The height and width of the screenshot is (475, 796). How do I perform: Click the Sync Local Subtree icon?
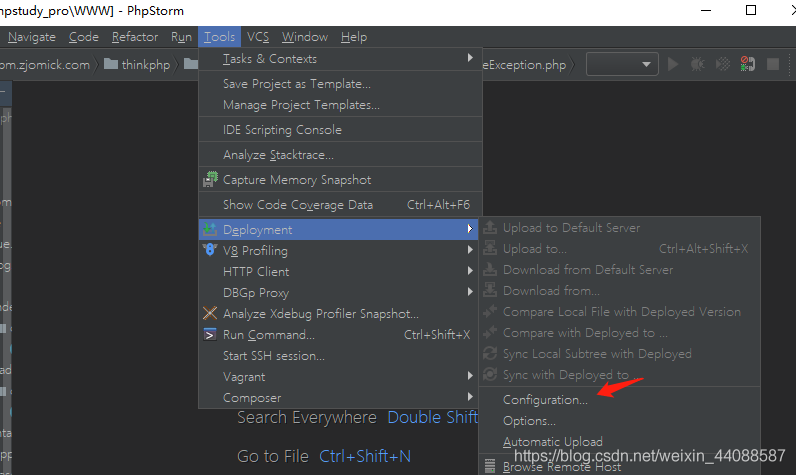pos(490,353)
